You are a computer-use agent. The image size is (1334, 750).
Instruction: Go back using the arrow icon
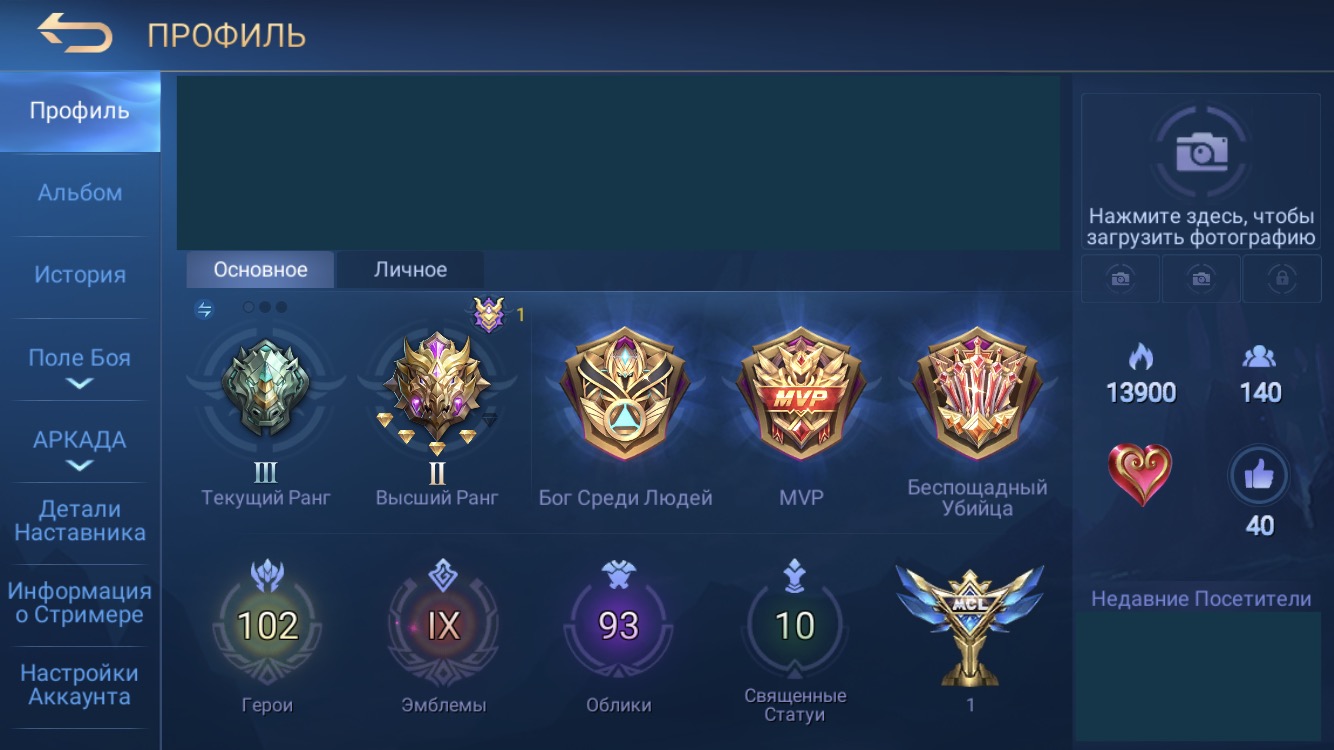(x=75, y=34)
